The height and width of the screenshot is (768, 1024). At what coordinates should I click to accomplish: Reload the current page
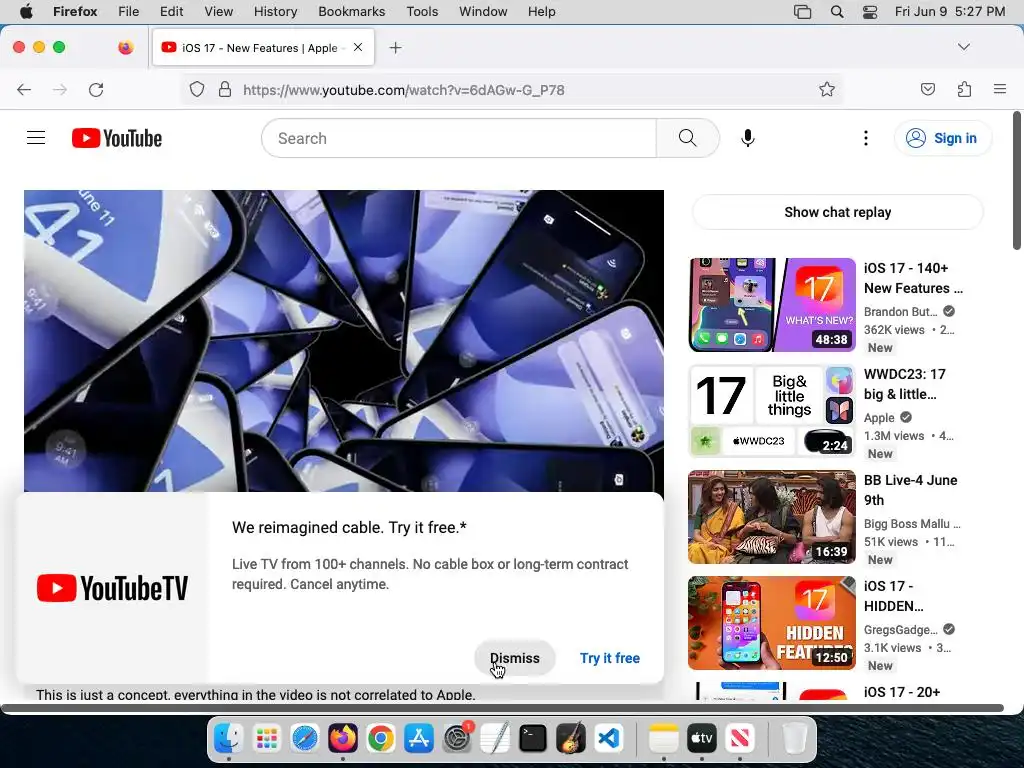pyautogui.click(x=96, y=89)
